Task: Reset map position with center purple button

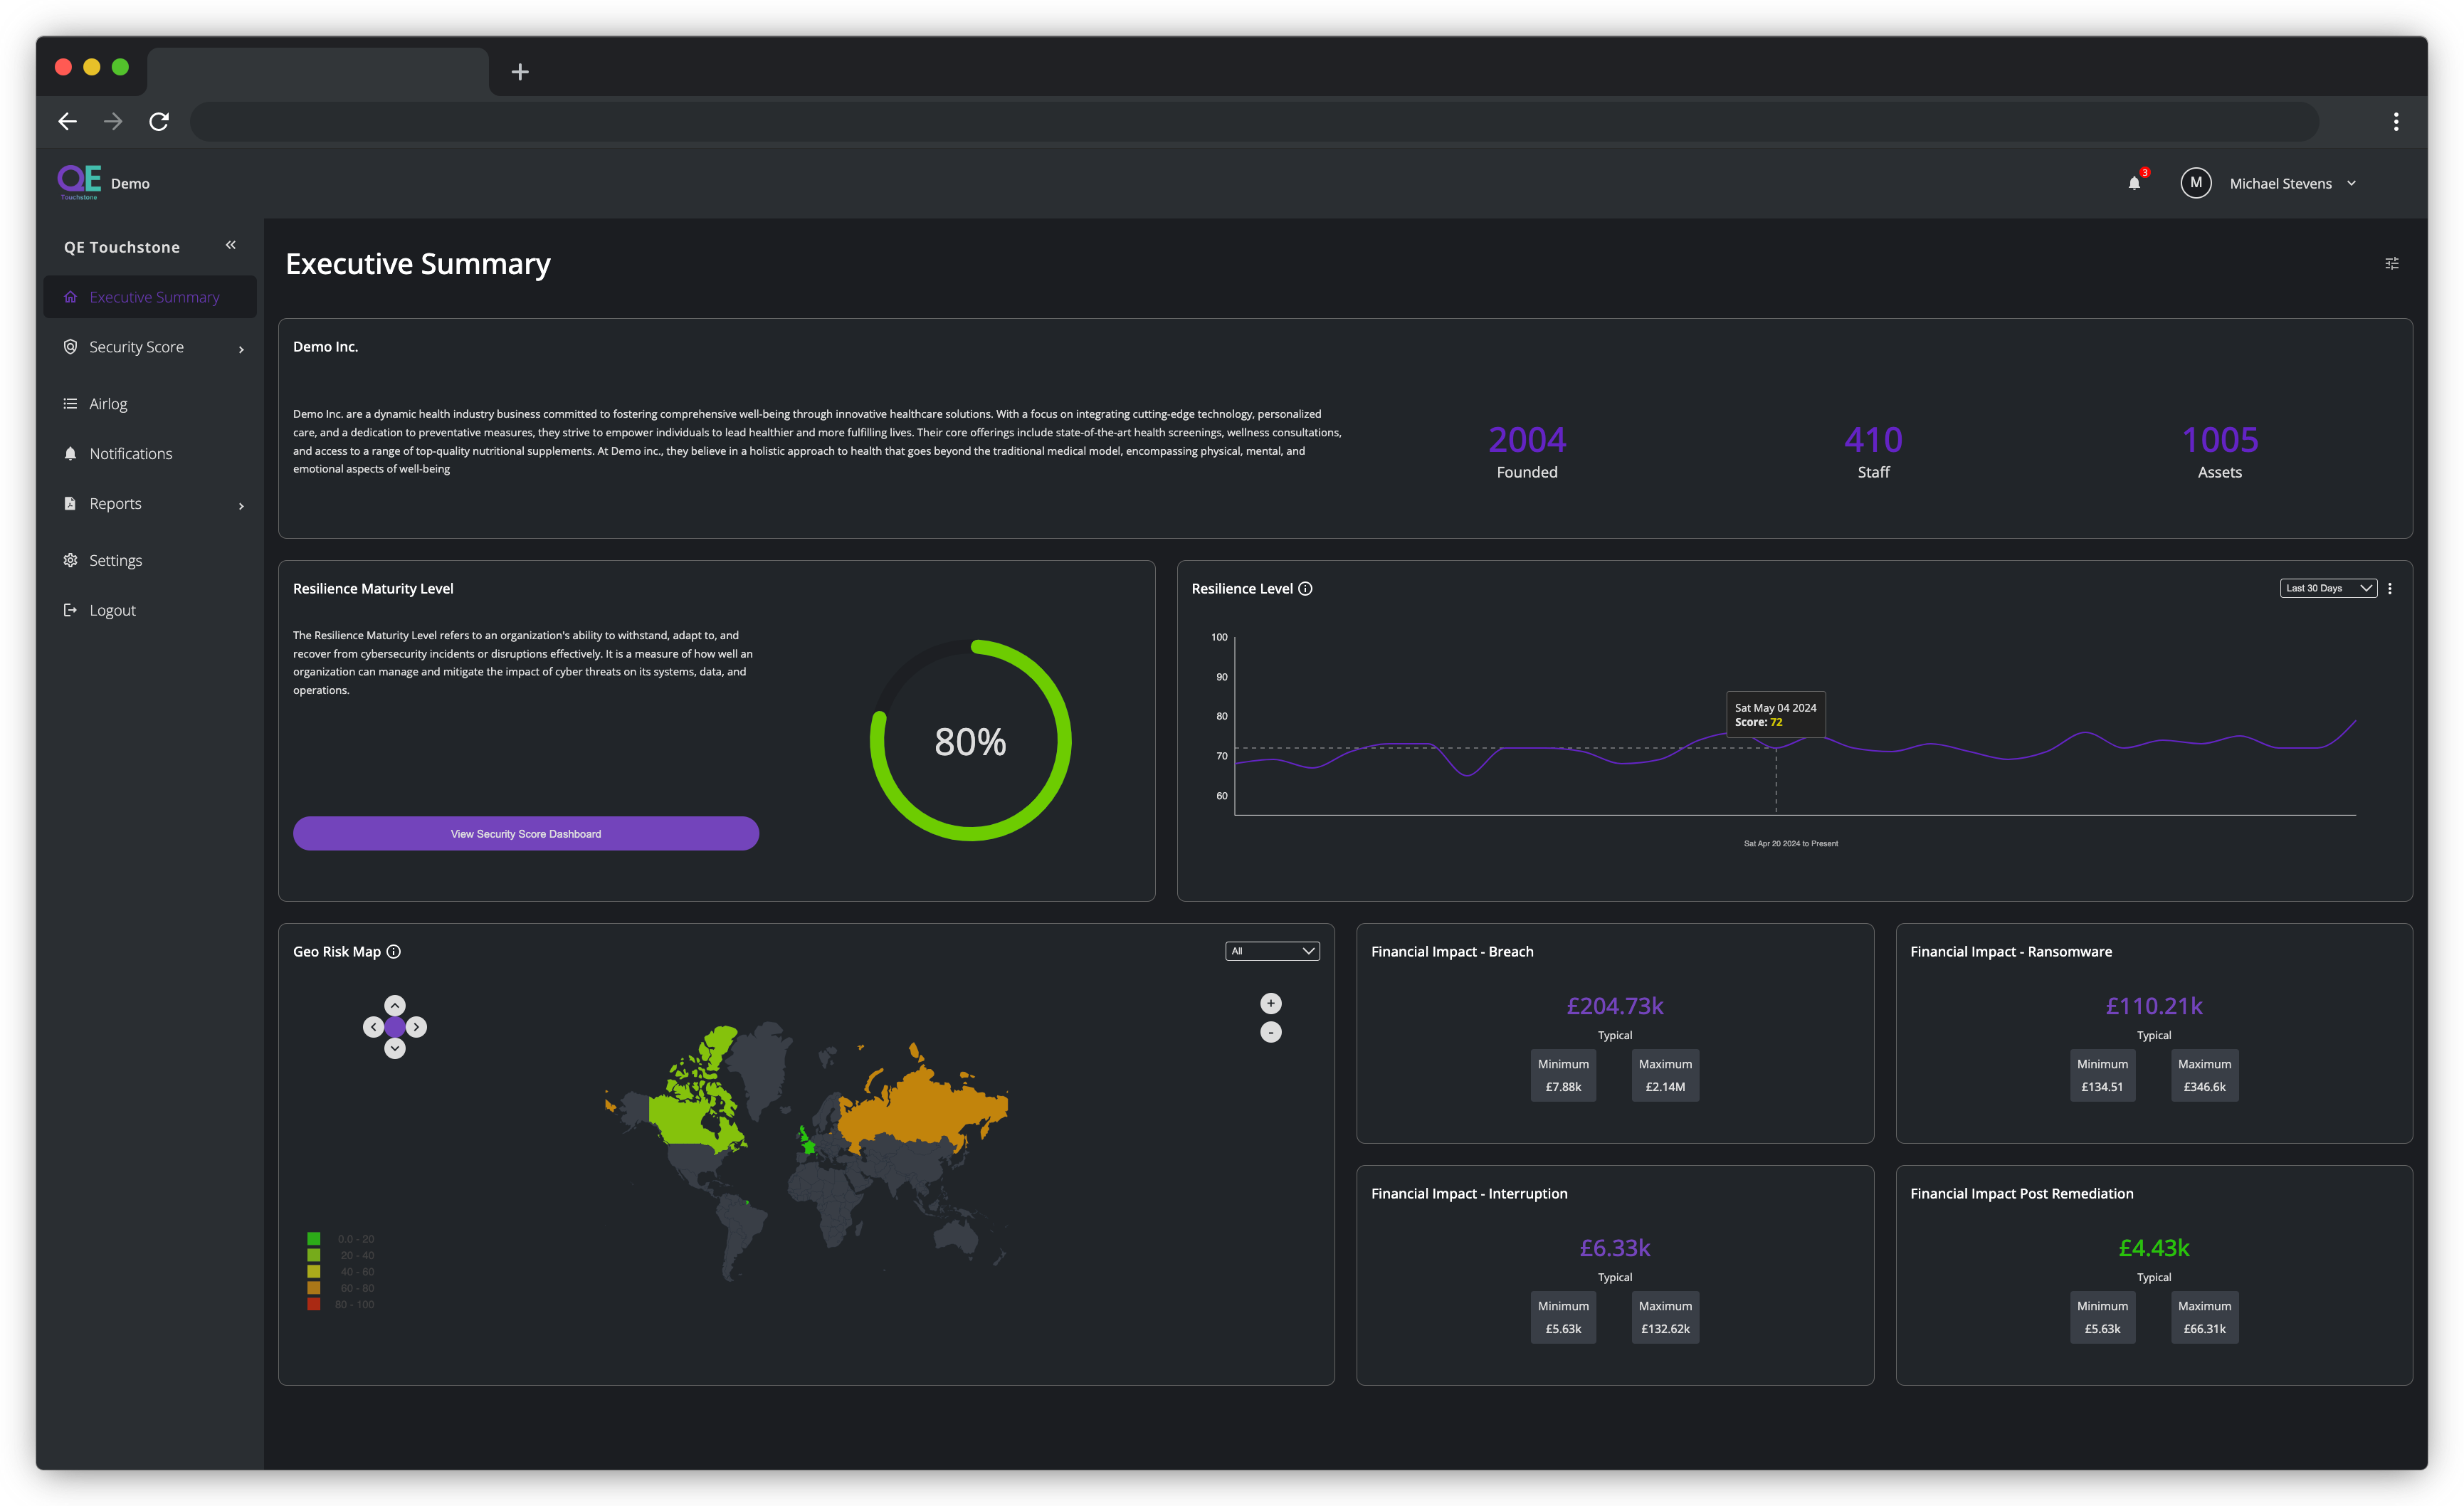Action: (395, 1027)
